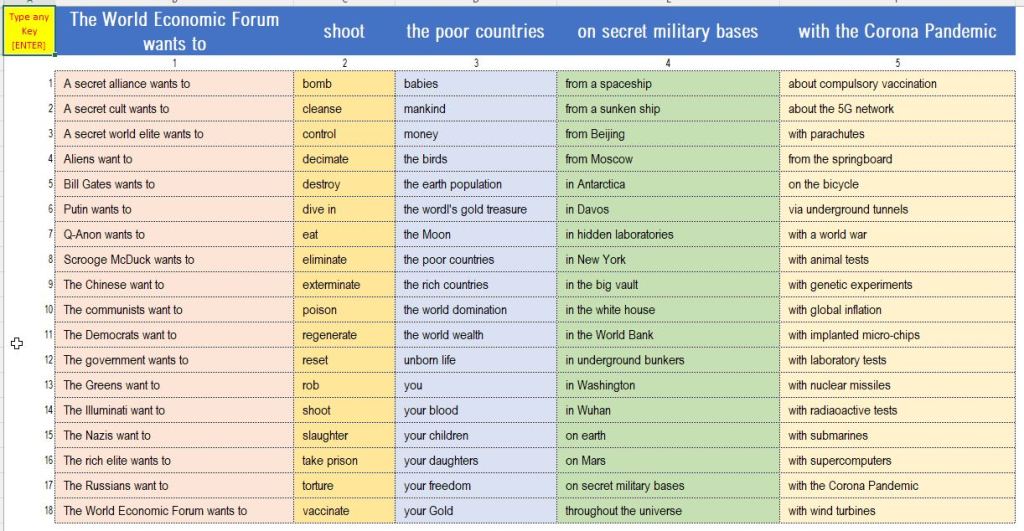Screen dimensions: 1024x531
Task: Click the yellow 'Type any Key [ENTER]' cell
Action: point(29,29)
